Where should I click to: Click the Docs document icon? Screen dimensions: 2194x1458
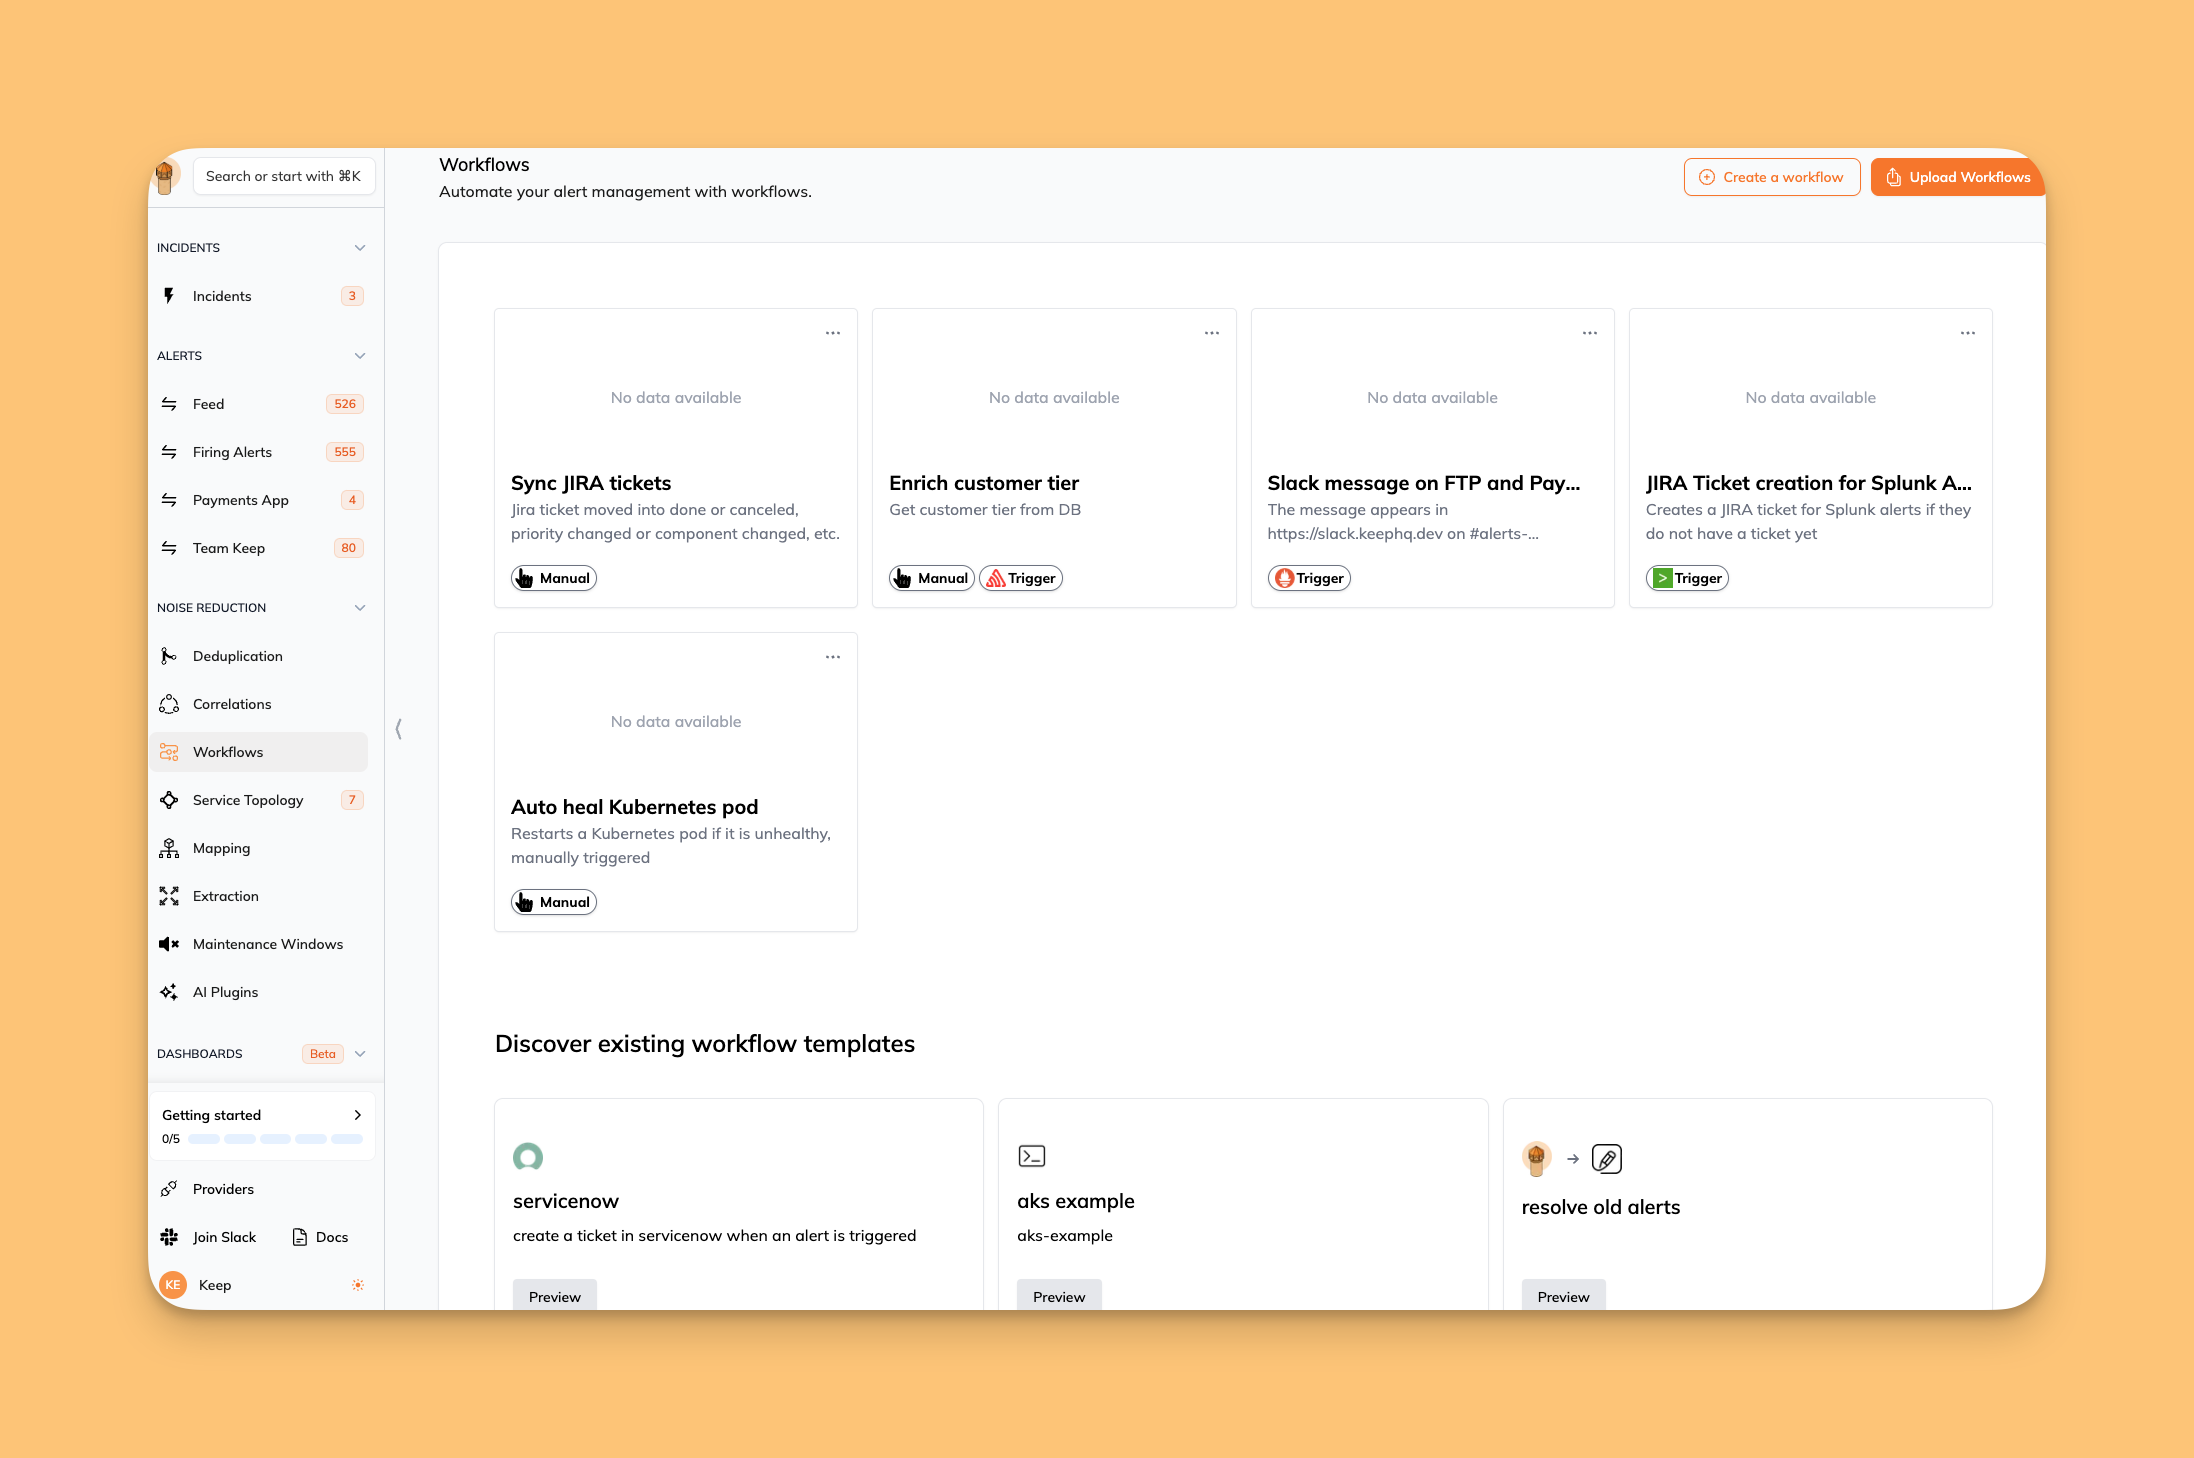299,1237
